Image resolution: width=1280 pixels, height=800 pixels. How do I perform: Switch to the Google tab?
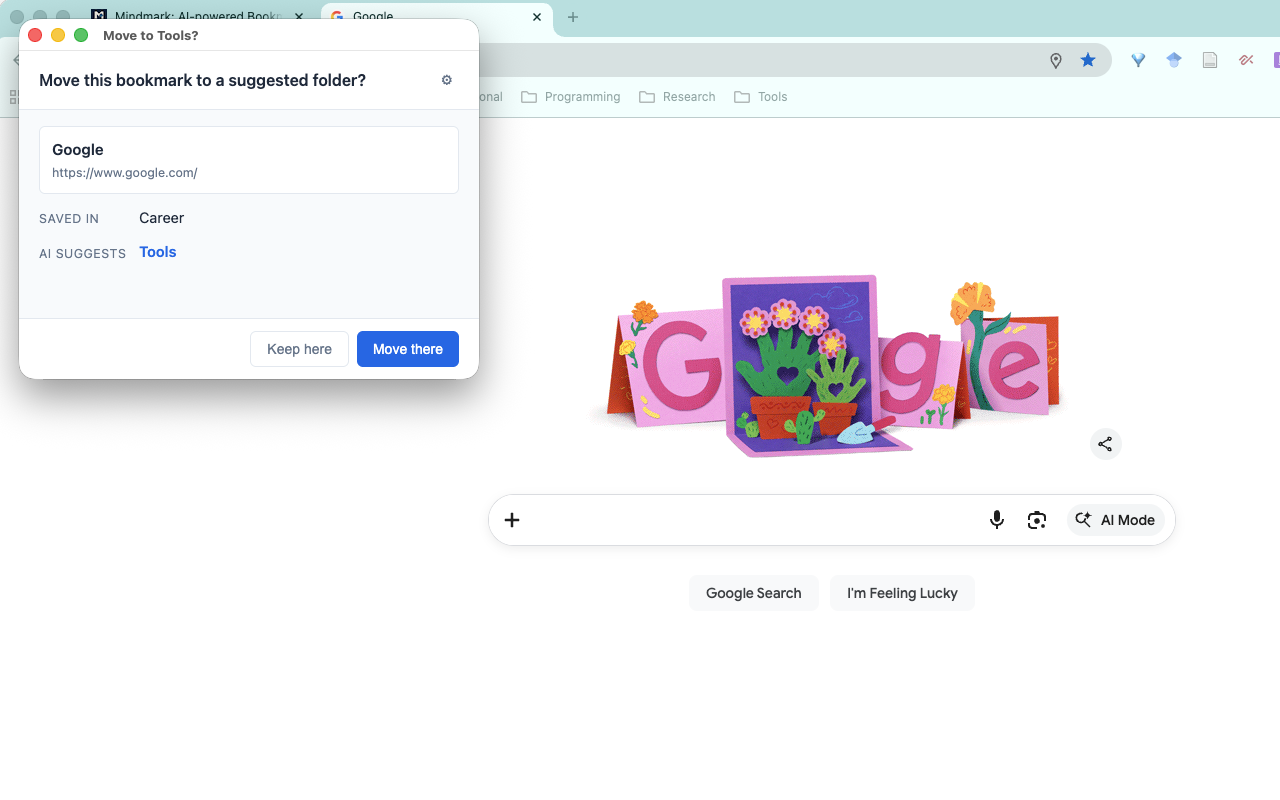[436, 17]
